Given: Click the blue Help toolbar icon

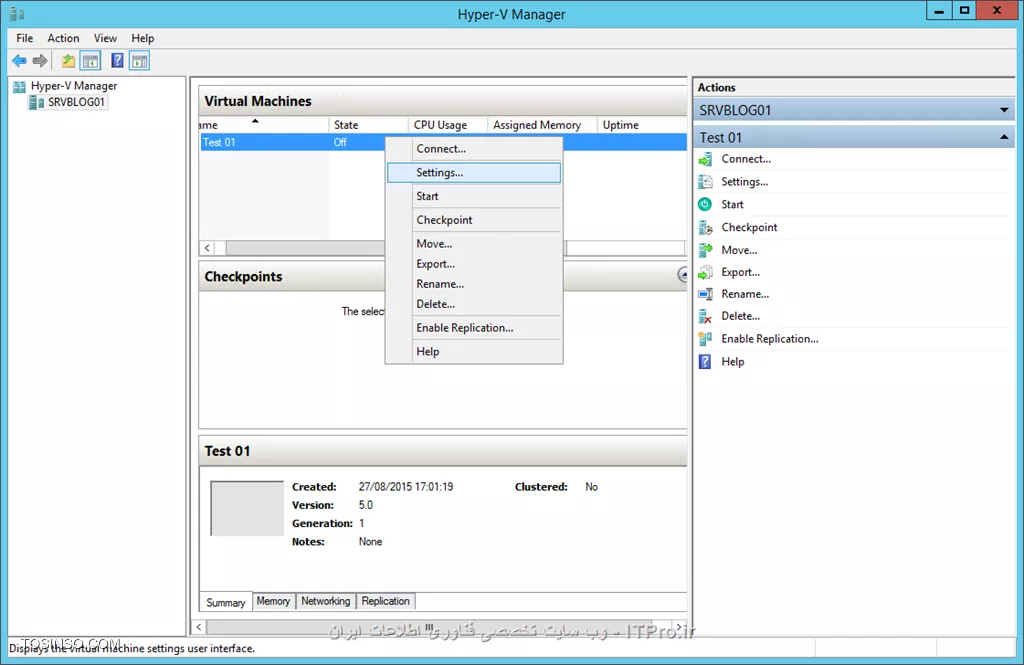Looking at the screenshot, I should (117, 61).
